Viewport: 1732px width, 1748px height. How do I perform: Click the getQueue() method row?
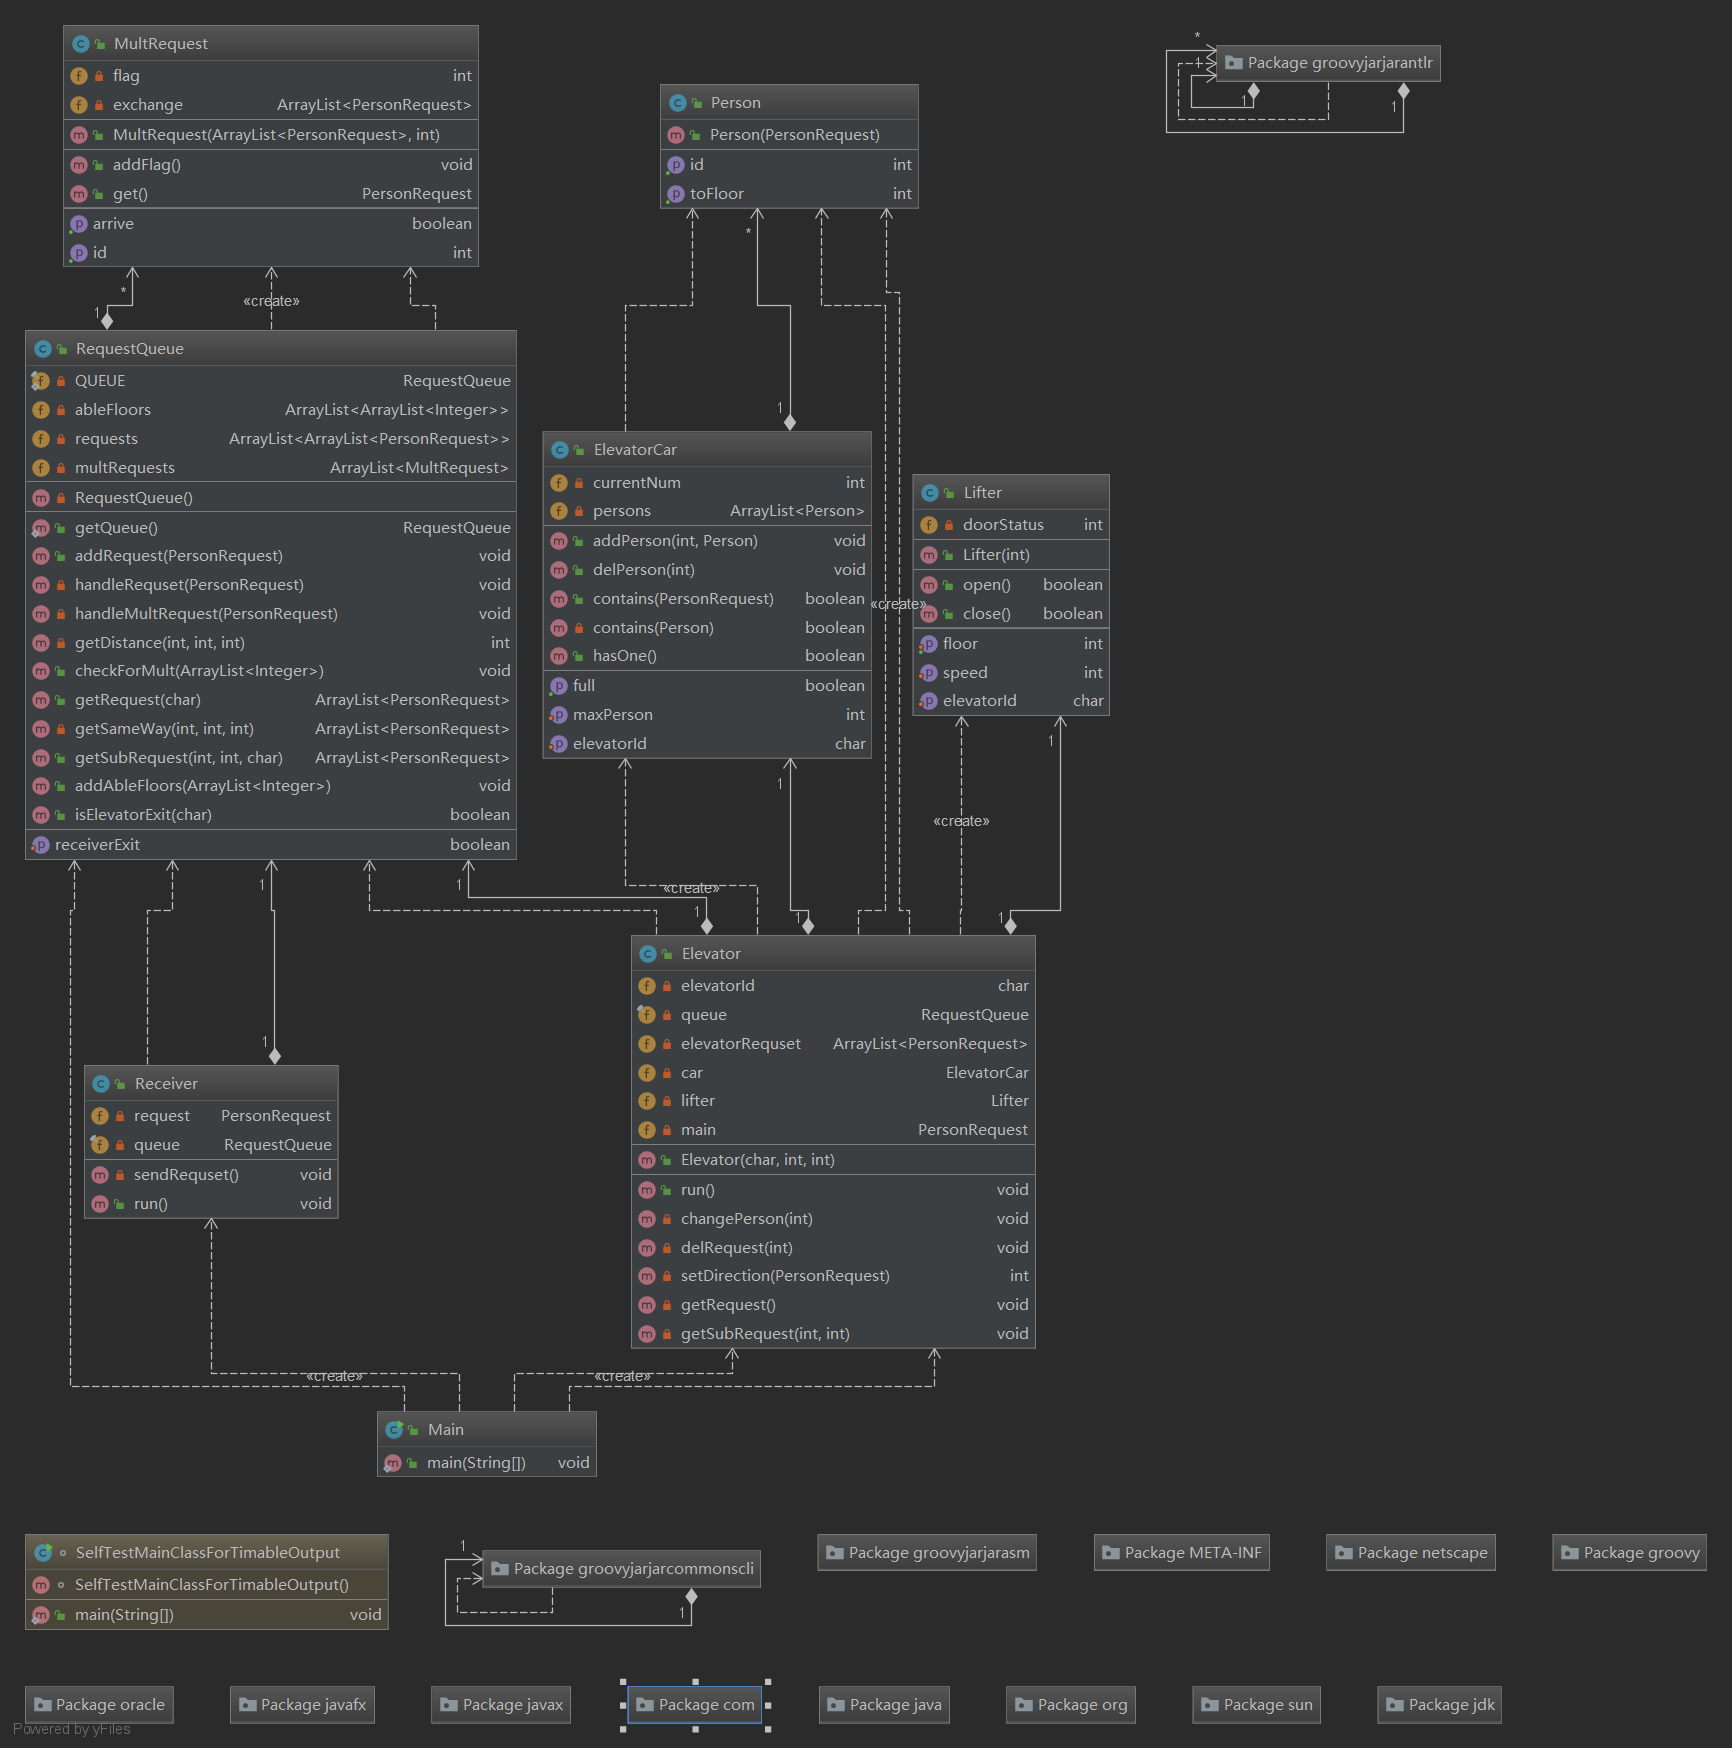pyautogui.click(x=271, y=528)
